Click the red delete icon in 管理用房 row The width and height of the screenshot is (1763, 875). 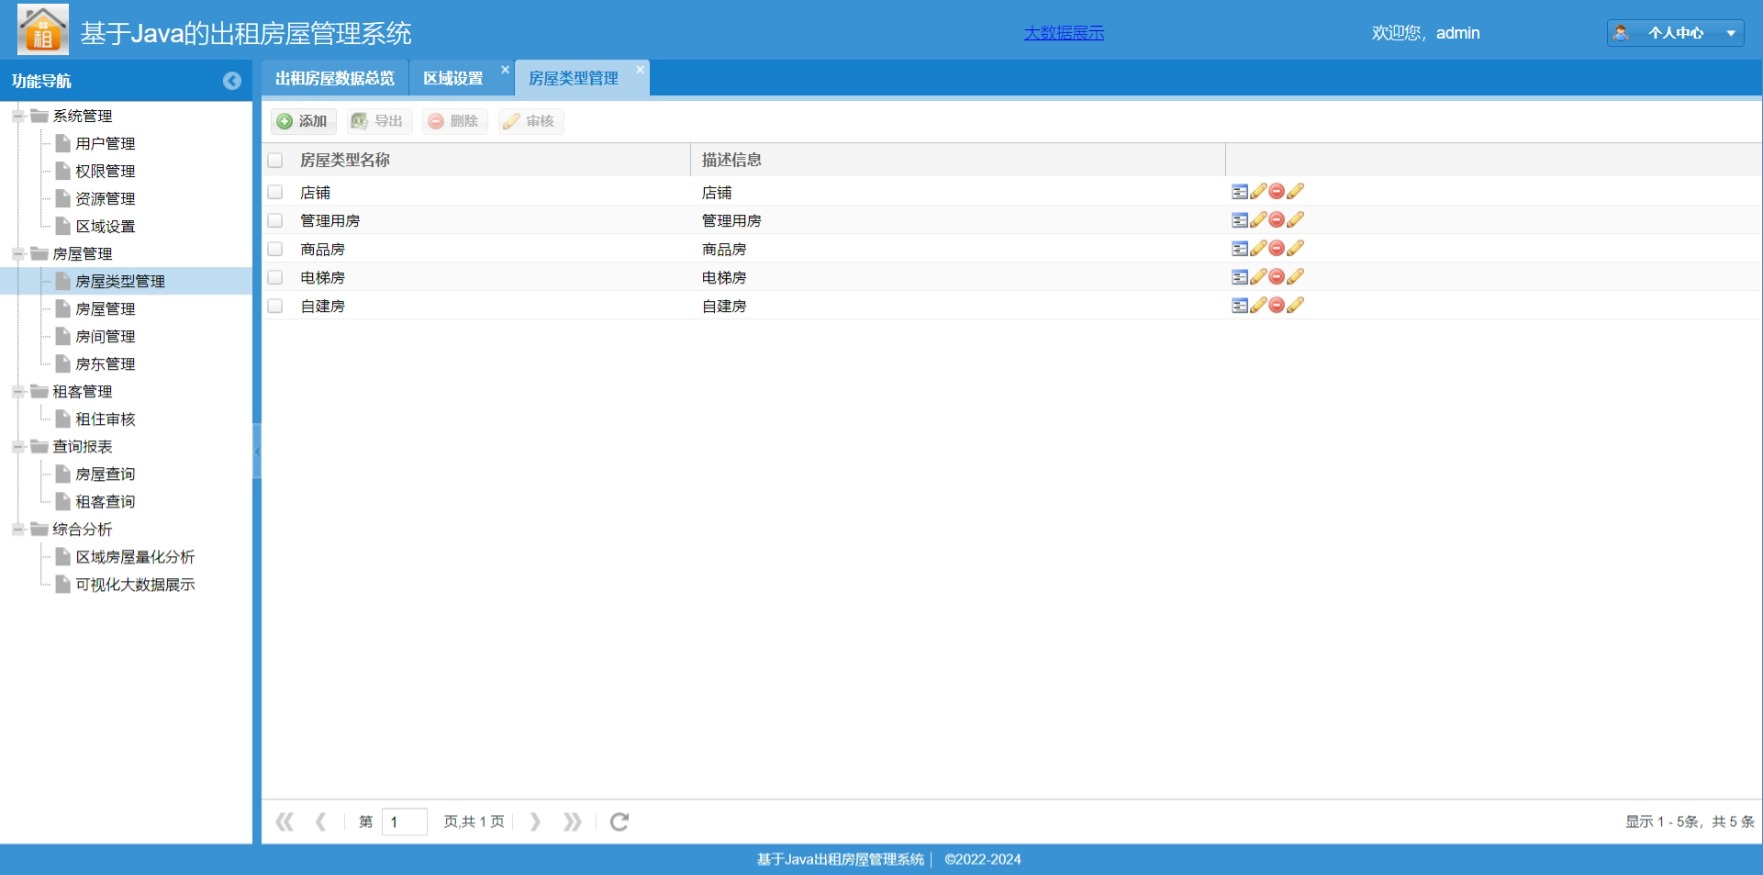coord(1276,220)
